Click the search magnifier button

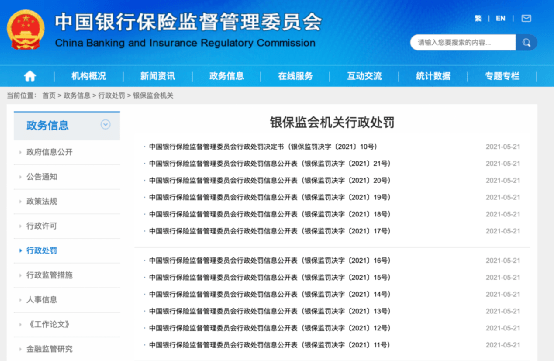[526, 42]
